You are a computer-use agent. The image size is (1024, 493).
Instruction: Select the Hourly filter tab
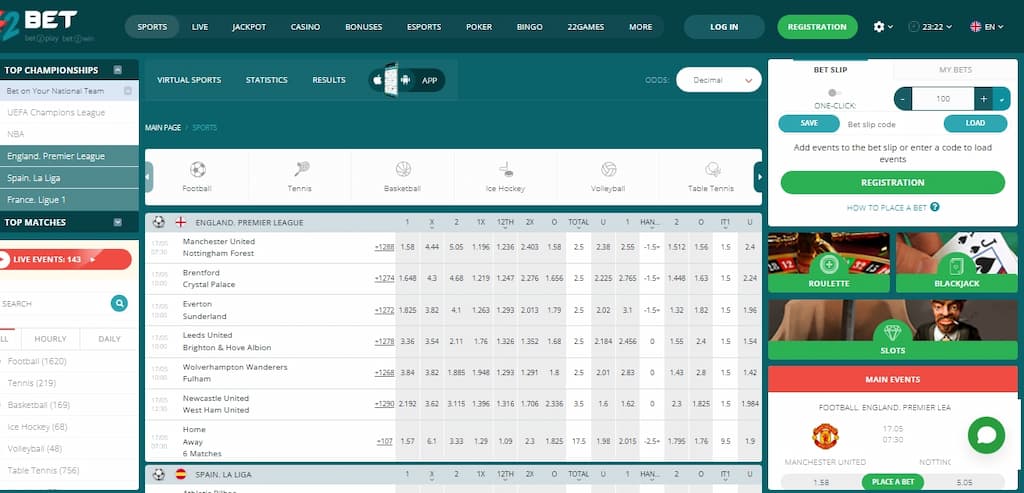(50, 339)
